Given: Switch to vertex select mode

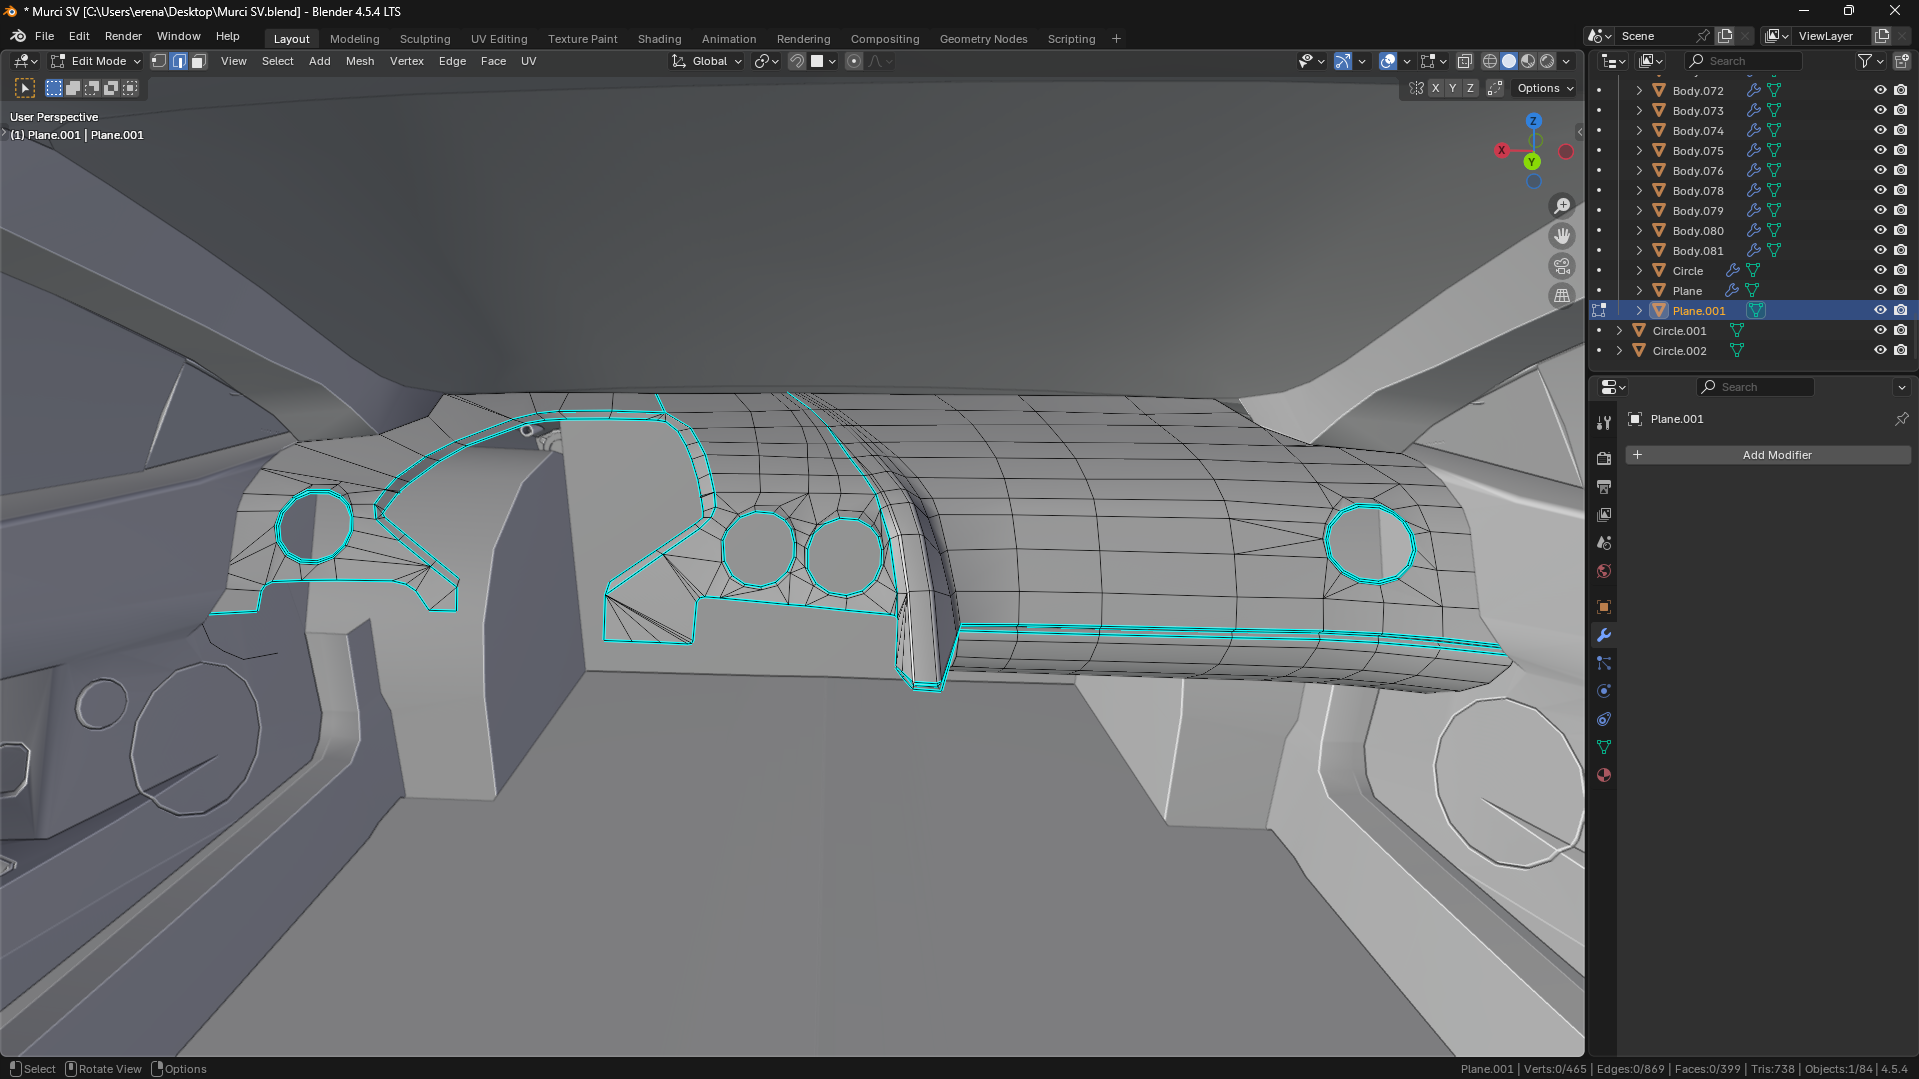Looking at the screenshot, I should point(159,61).
